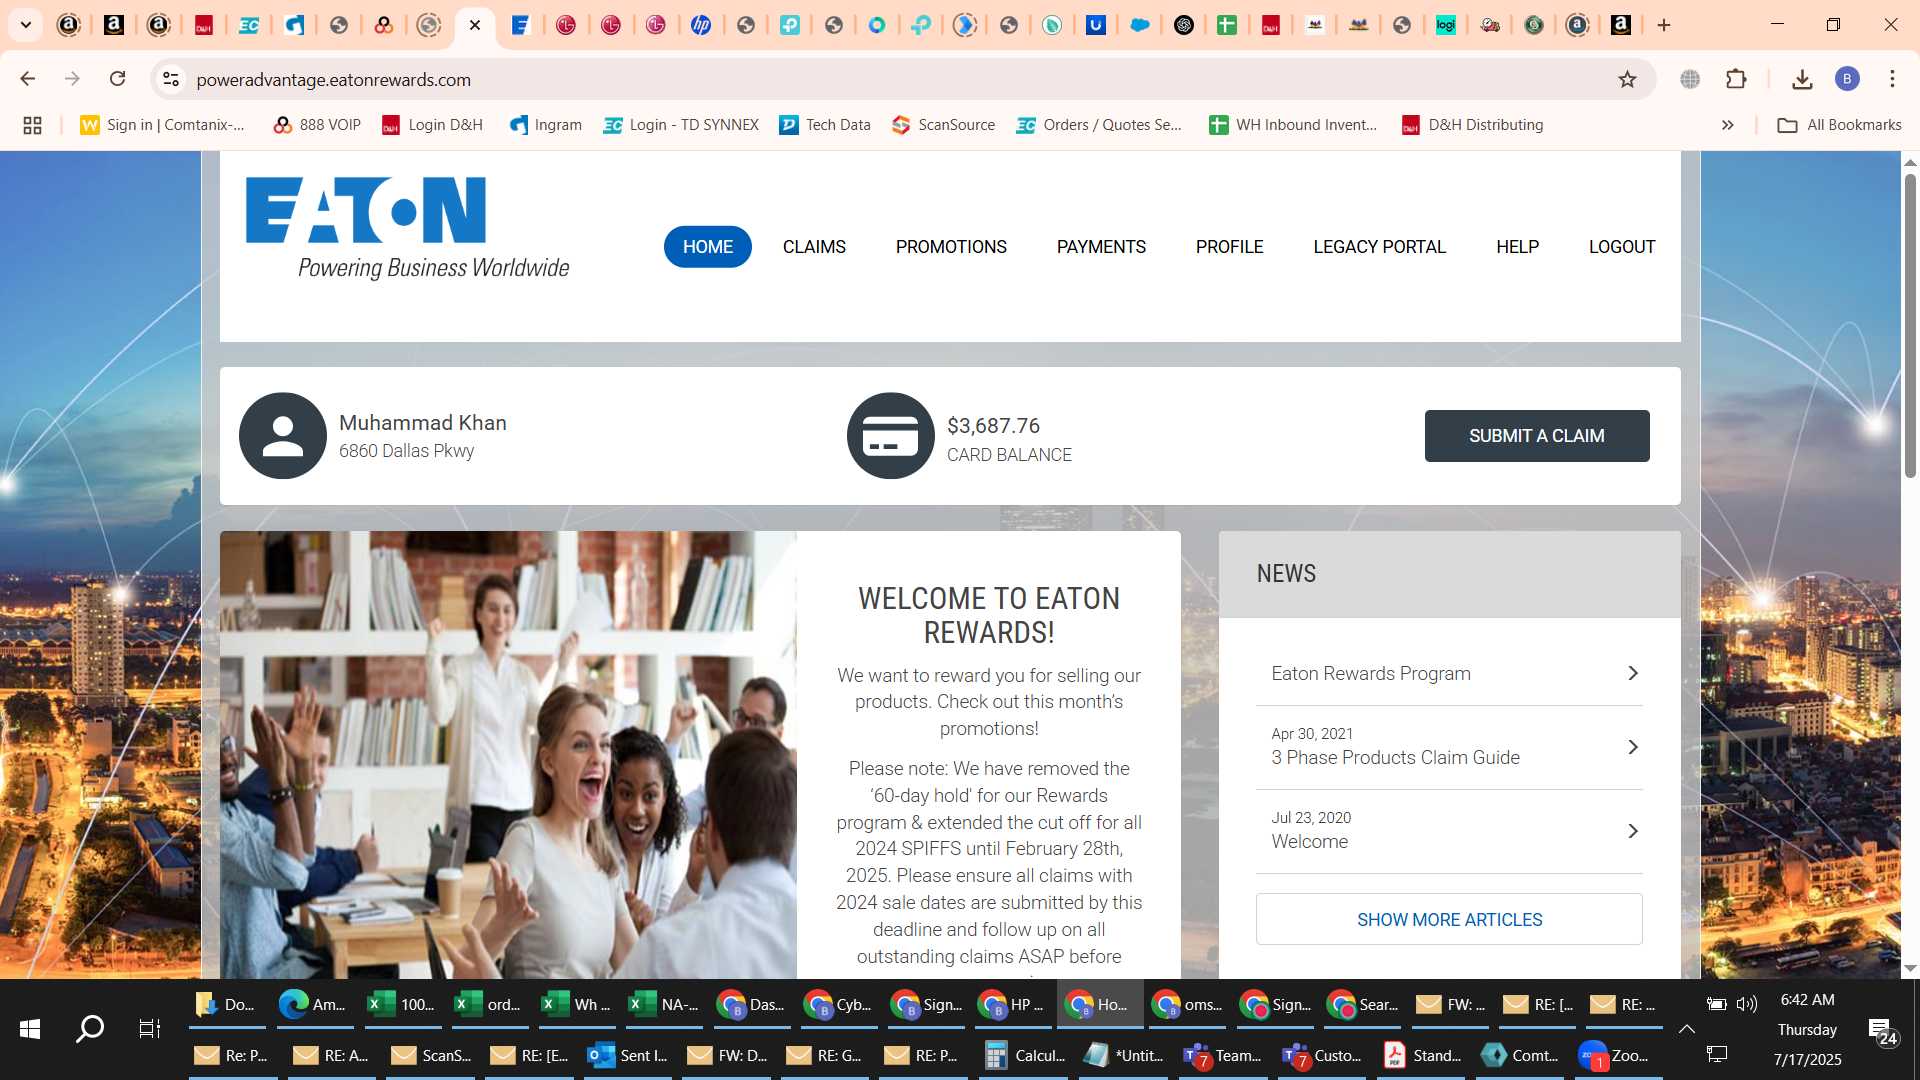Expand the 3 Phase Products Claim Guide chevron
Image resolution: width=1920 pixels, height=1080 pixels.
click(x=1632, y=747)
